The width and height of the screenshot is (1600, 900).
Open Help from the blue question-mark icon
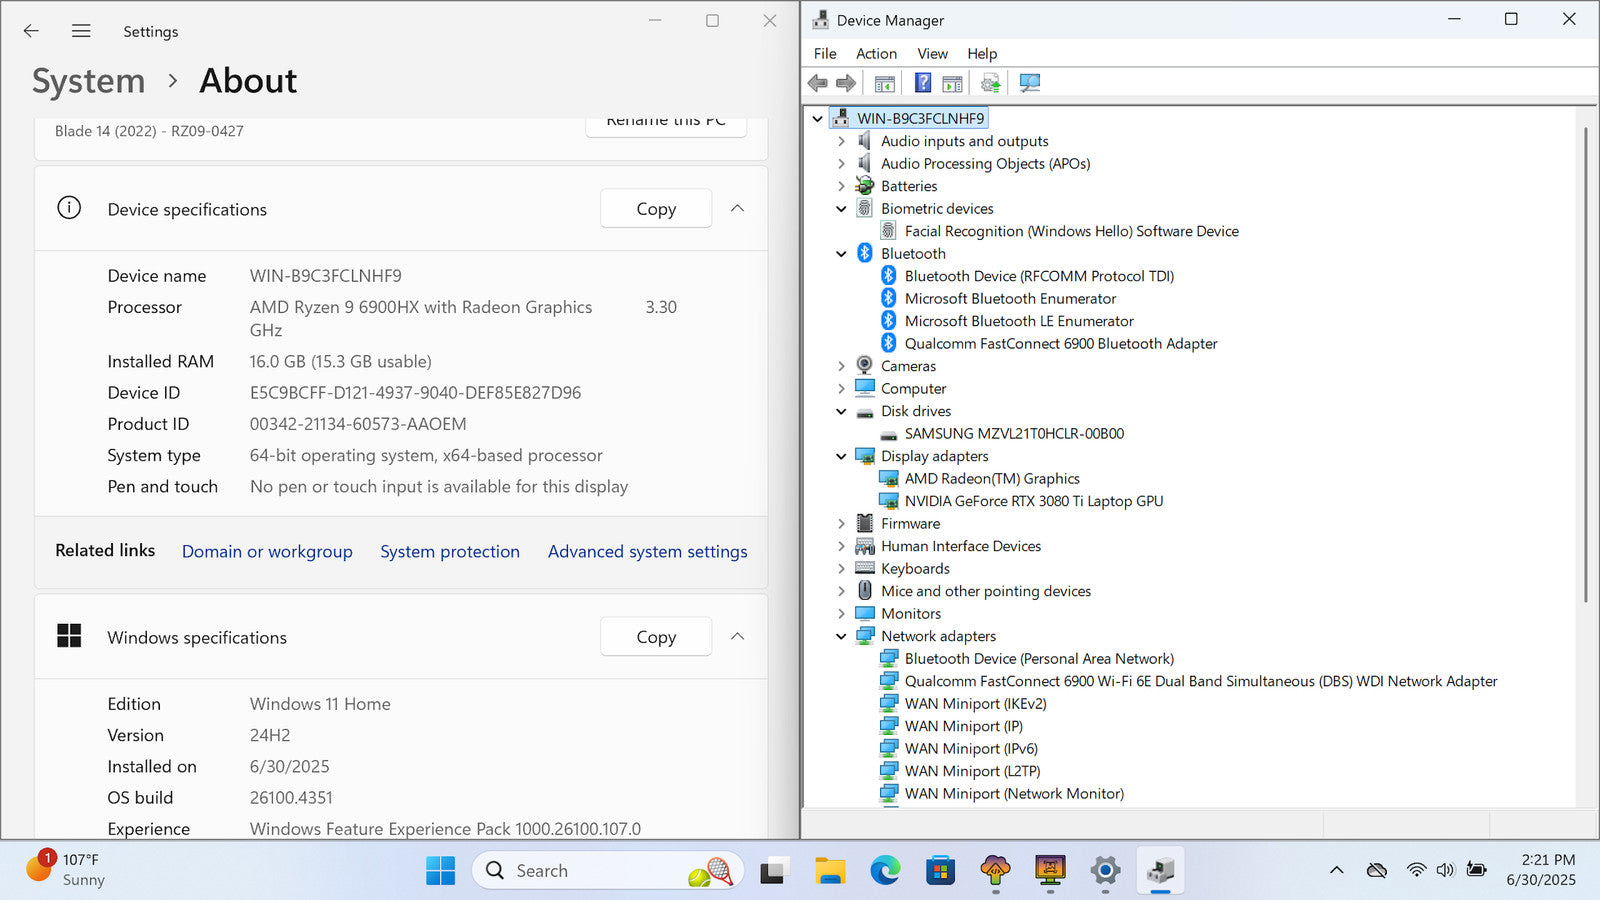click(x=922, y=83)
